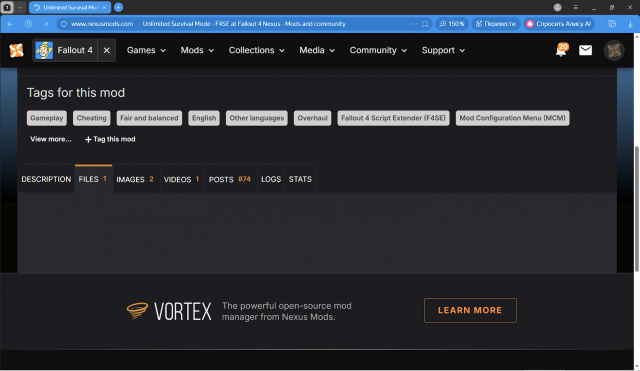Open the Posts tab
The width and height of the screenshot is (640, 371).
click(230, 179)
